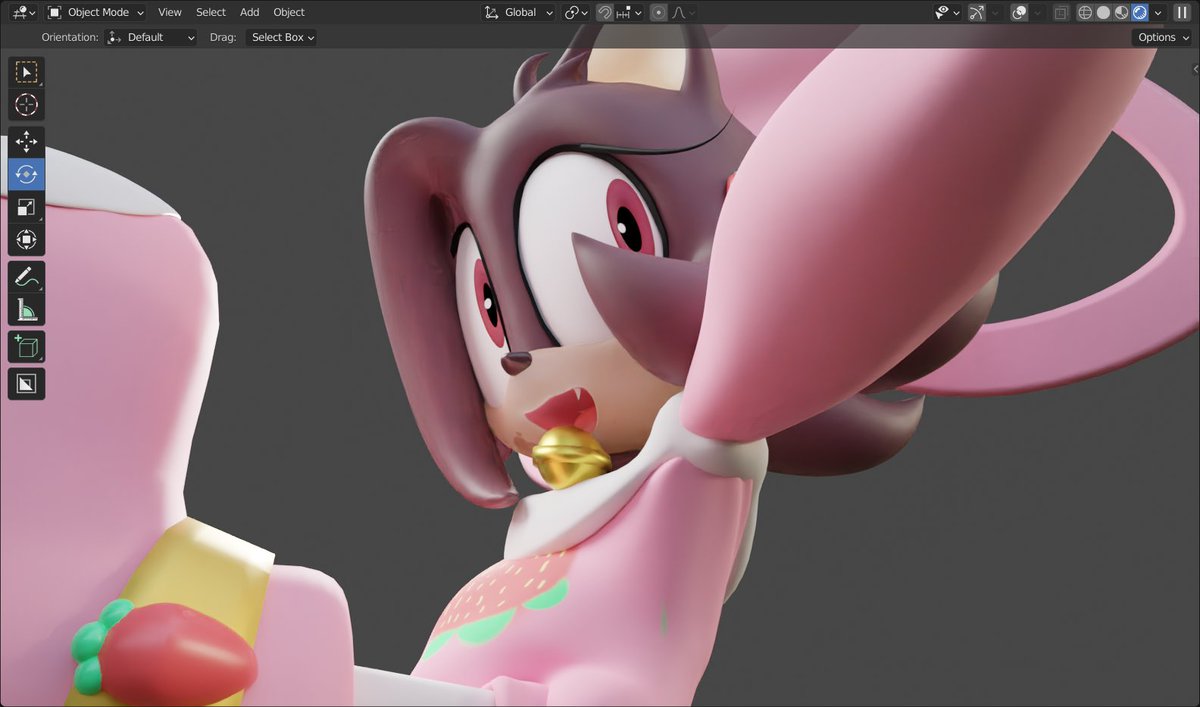Toggle proportional editing

click(x=658, y=12)
